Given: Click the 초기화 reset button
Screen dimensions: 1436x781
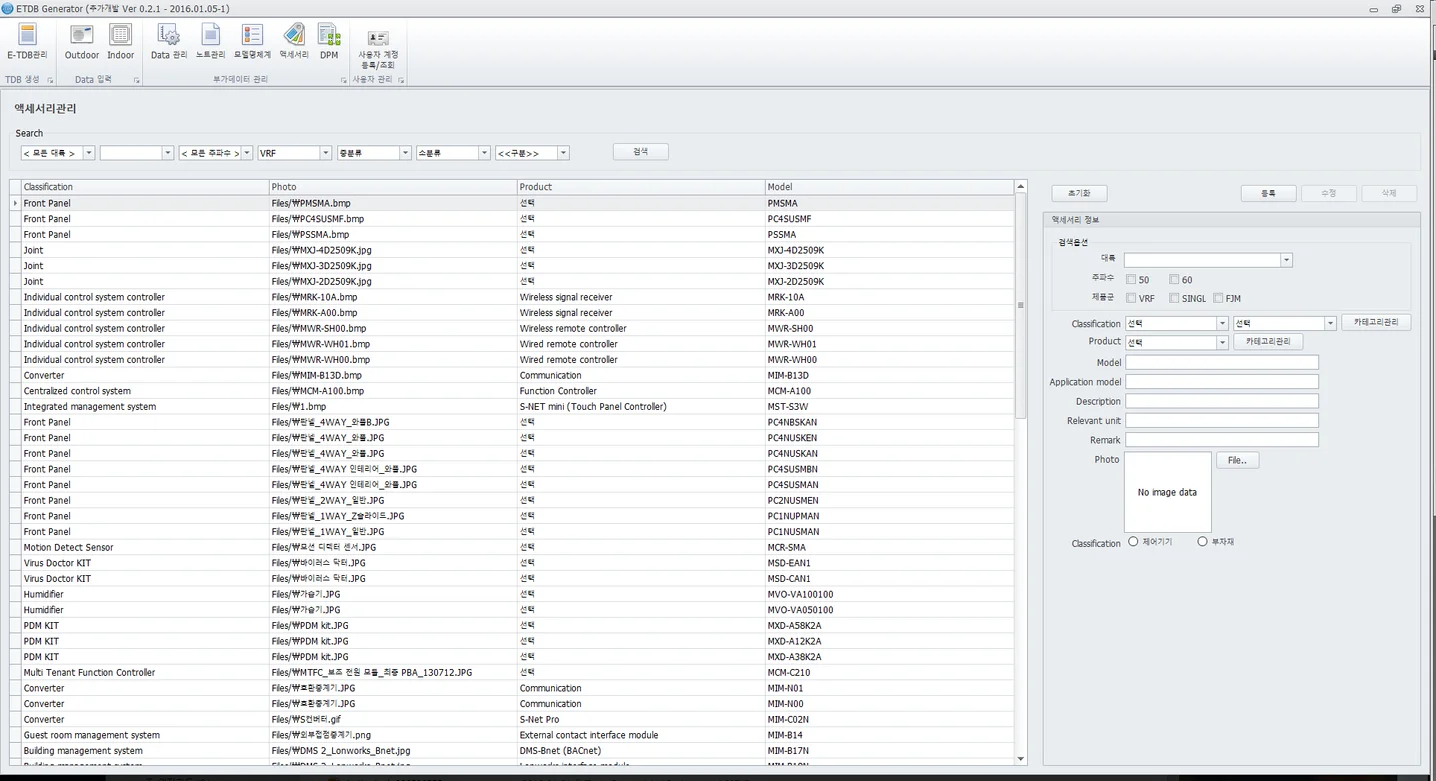Looking at the screenshot, I should pos(1079,193).
